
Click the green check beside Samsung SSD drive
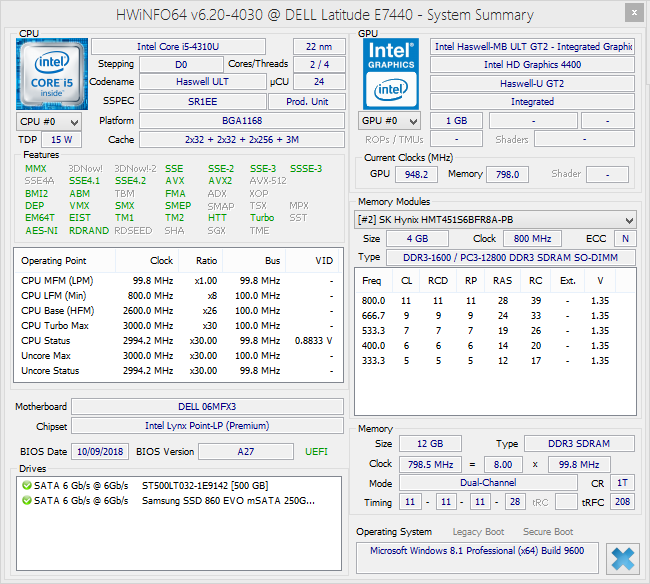[x=26, y=500]
